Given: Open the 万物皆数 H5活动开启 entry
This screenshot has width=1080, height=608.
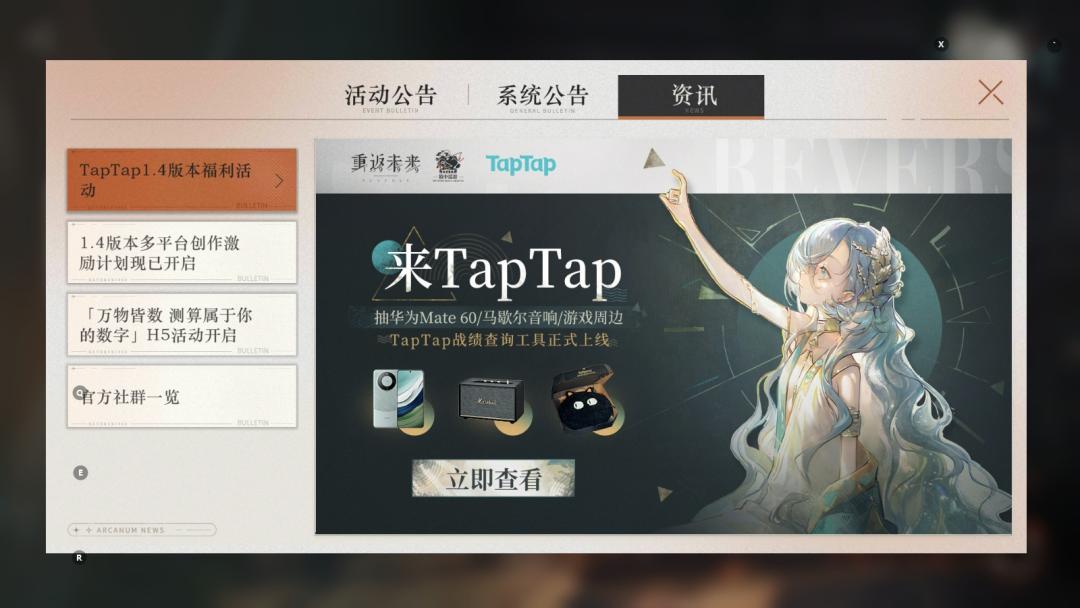Looking at the screenshot, I should (181, 325).
